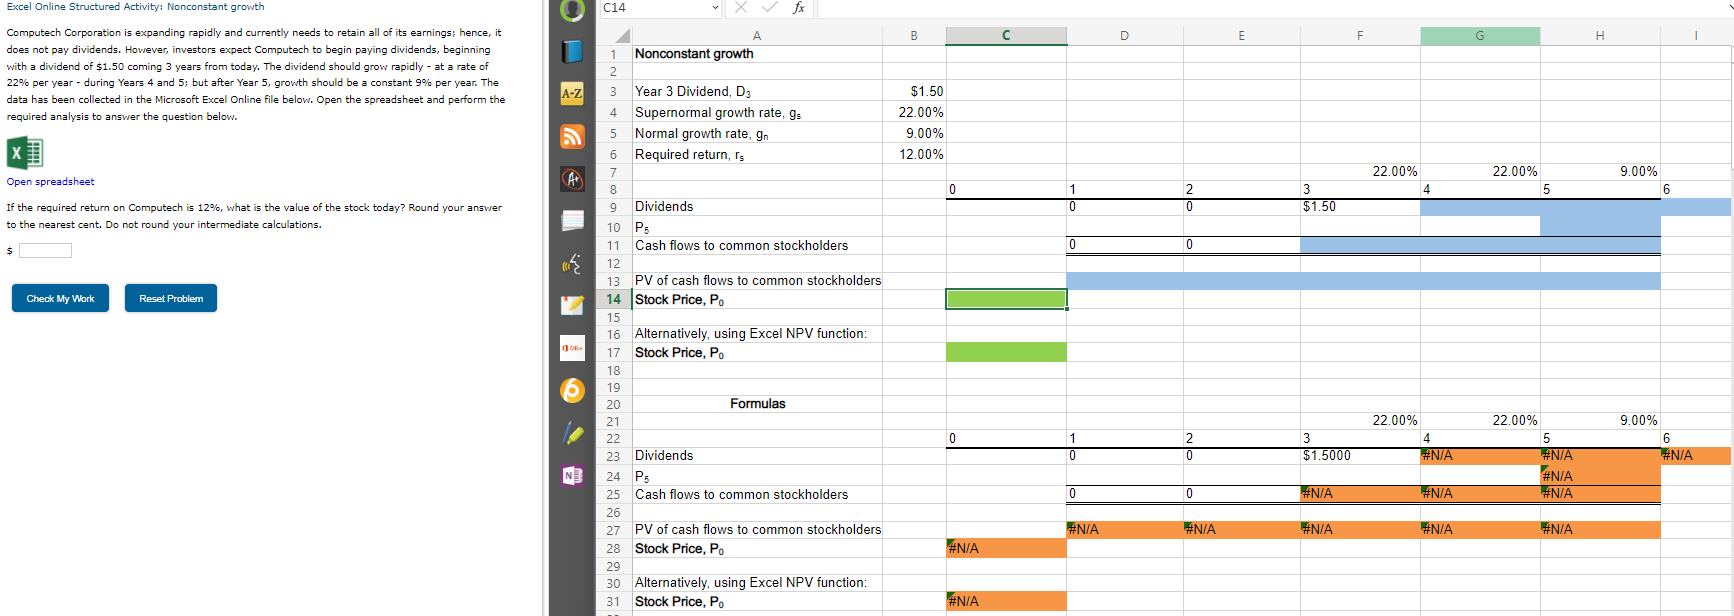The image size is (1734, 616).
Task: Select #N/A cell H24 in P5 row
Action: (1600, 476)
